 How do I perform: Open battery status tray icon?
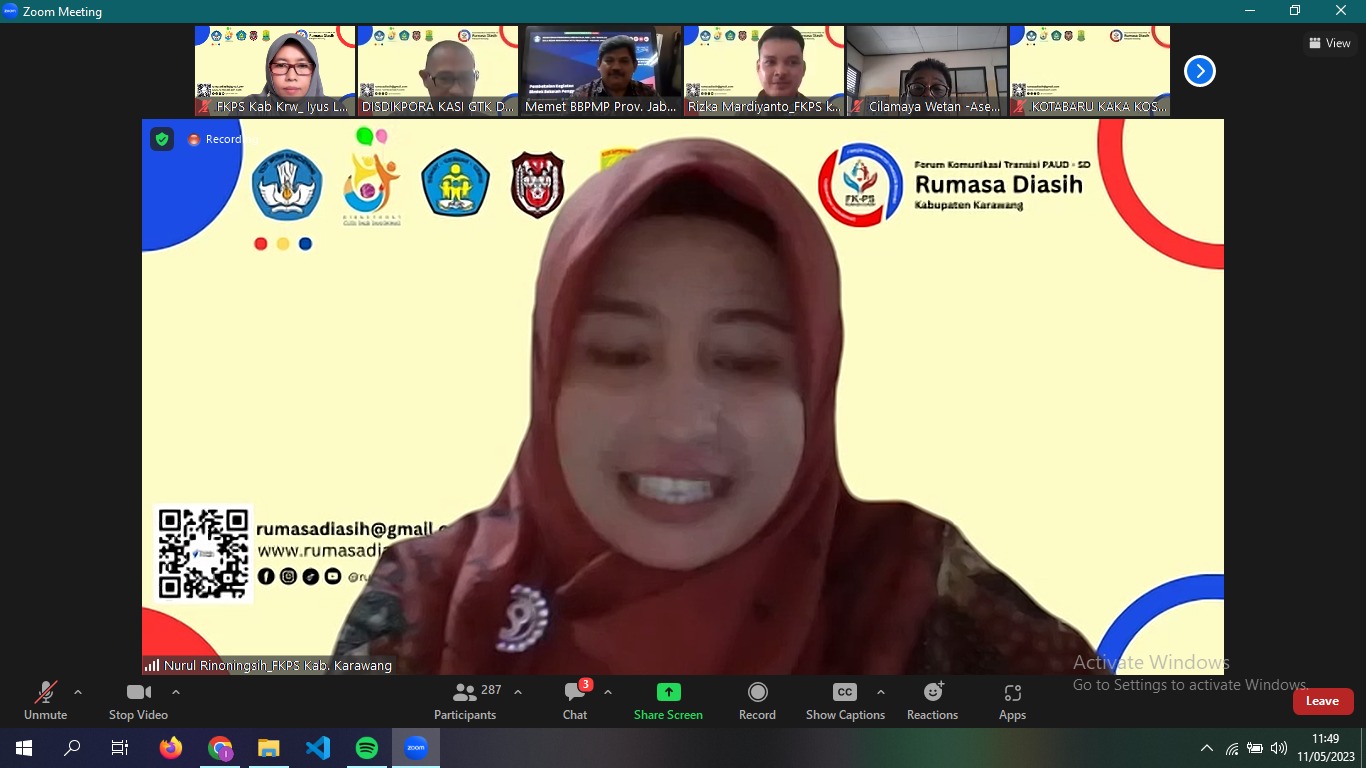click(1255, 748)
